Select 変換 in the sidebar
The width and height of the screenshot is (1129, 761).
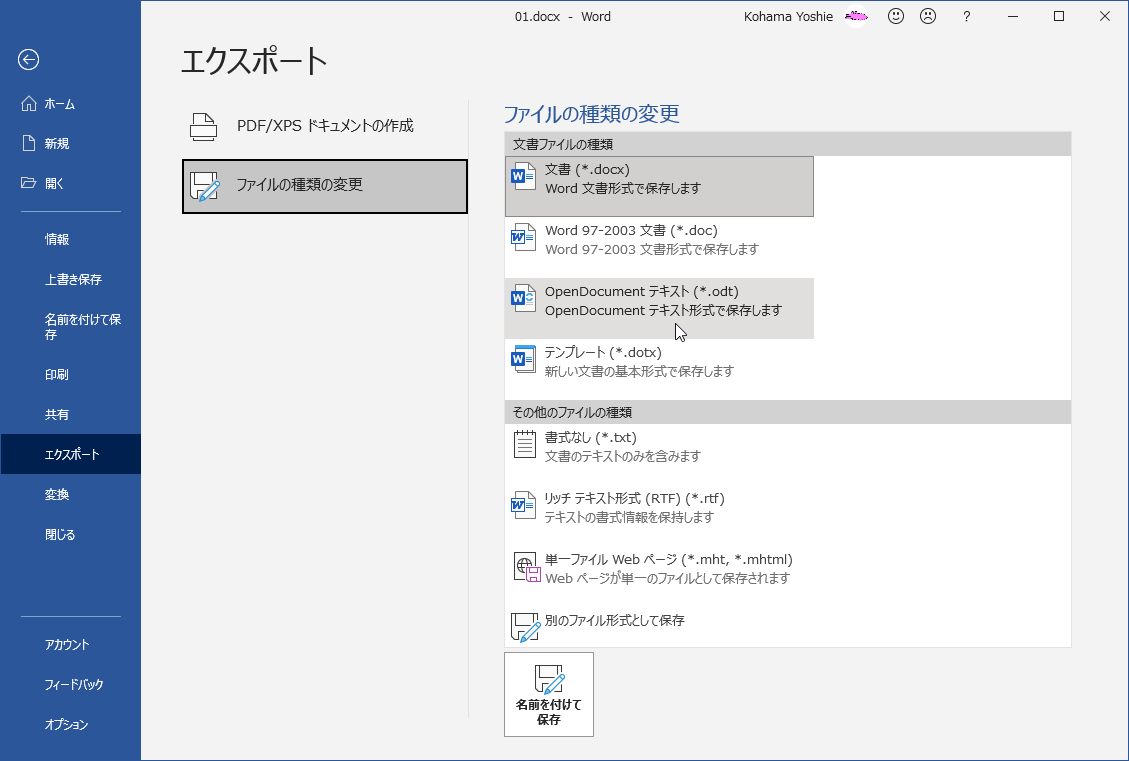click(x=71, y=494)
